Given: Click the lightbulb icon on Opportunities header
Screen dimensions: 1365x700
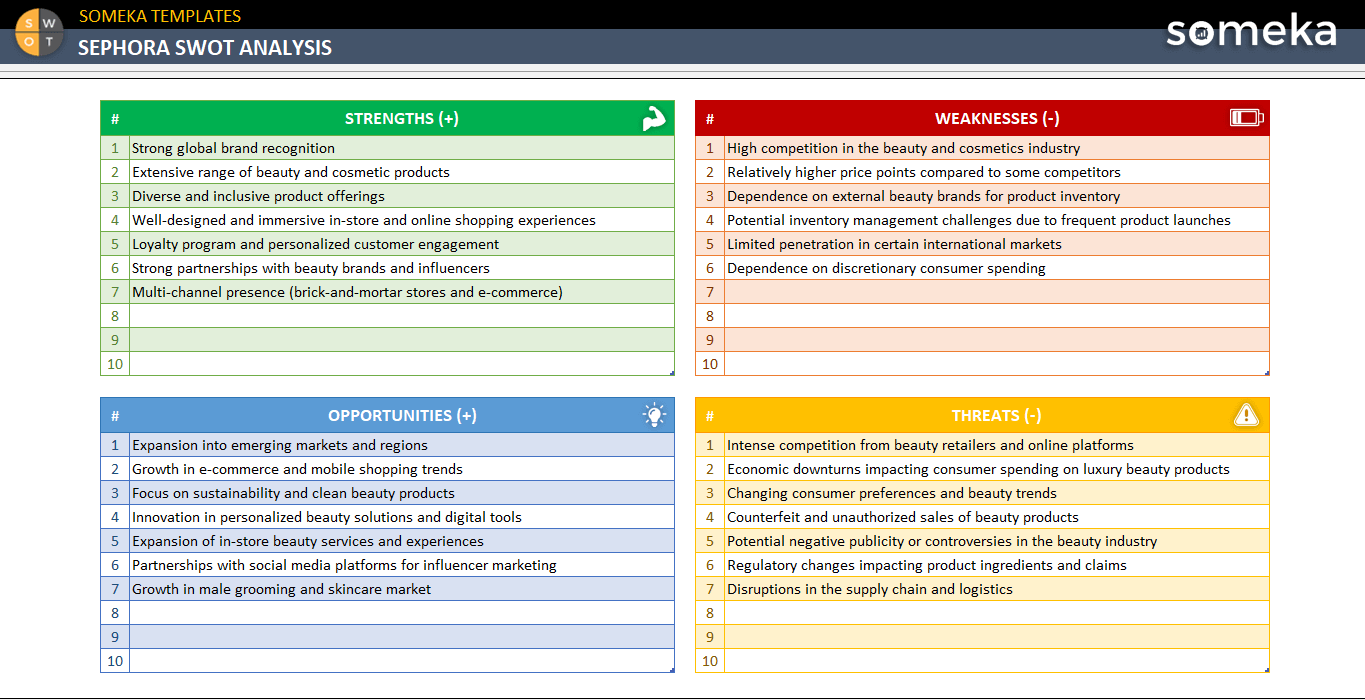Looking at the screenshot, I should (654, 415).
